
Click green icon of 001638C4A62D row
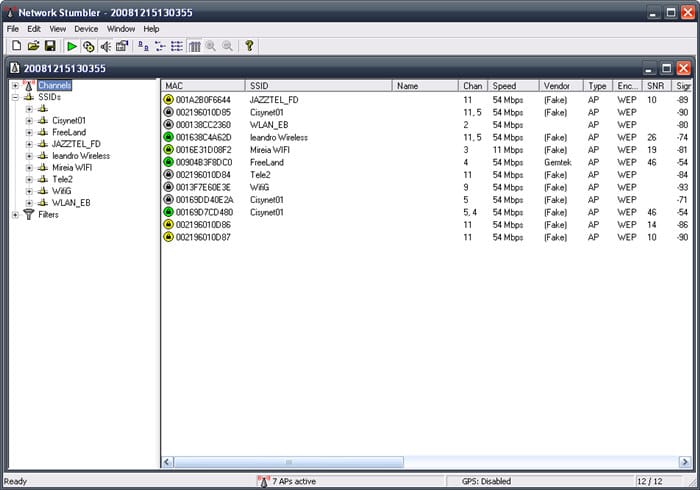pyautogui.click(x=168, y=137)
